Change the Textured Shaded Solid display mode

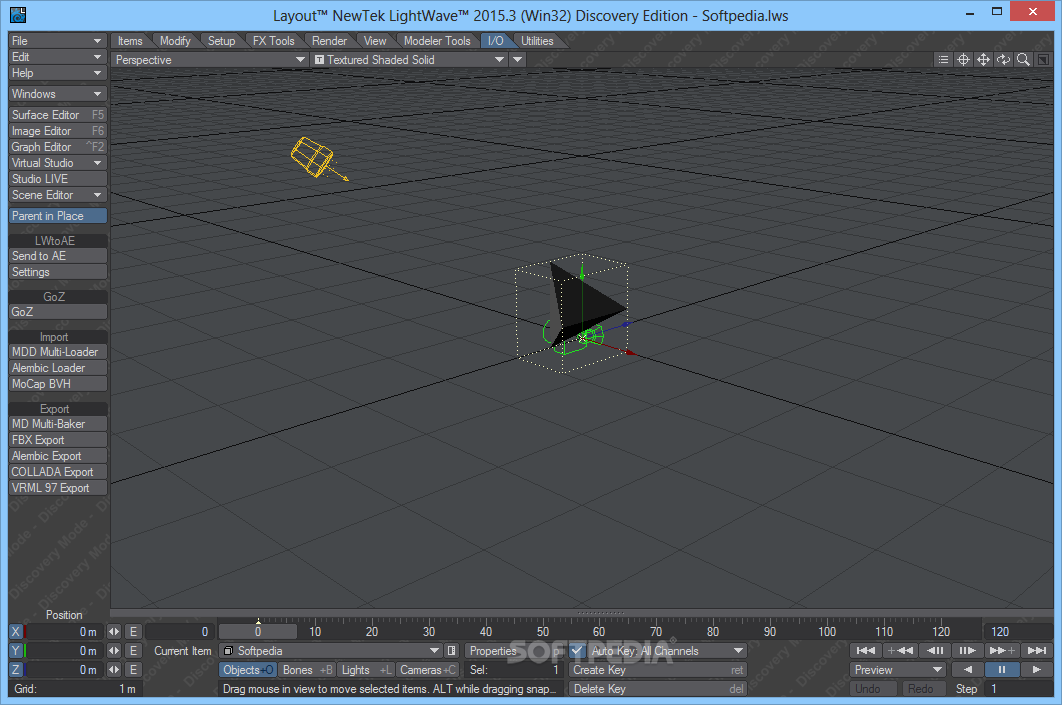[409, 60]
